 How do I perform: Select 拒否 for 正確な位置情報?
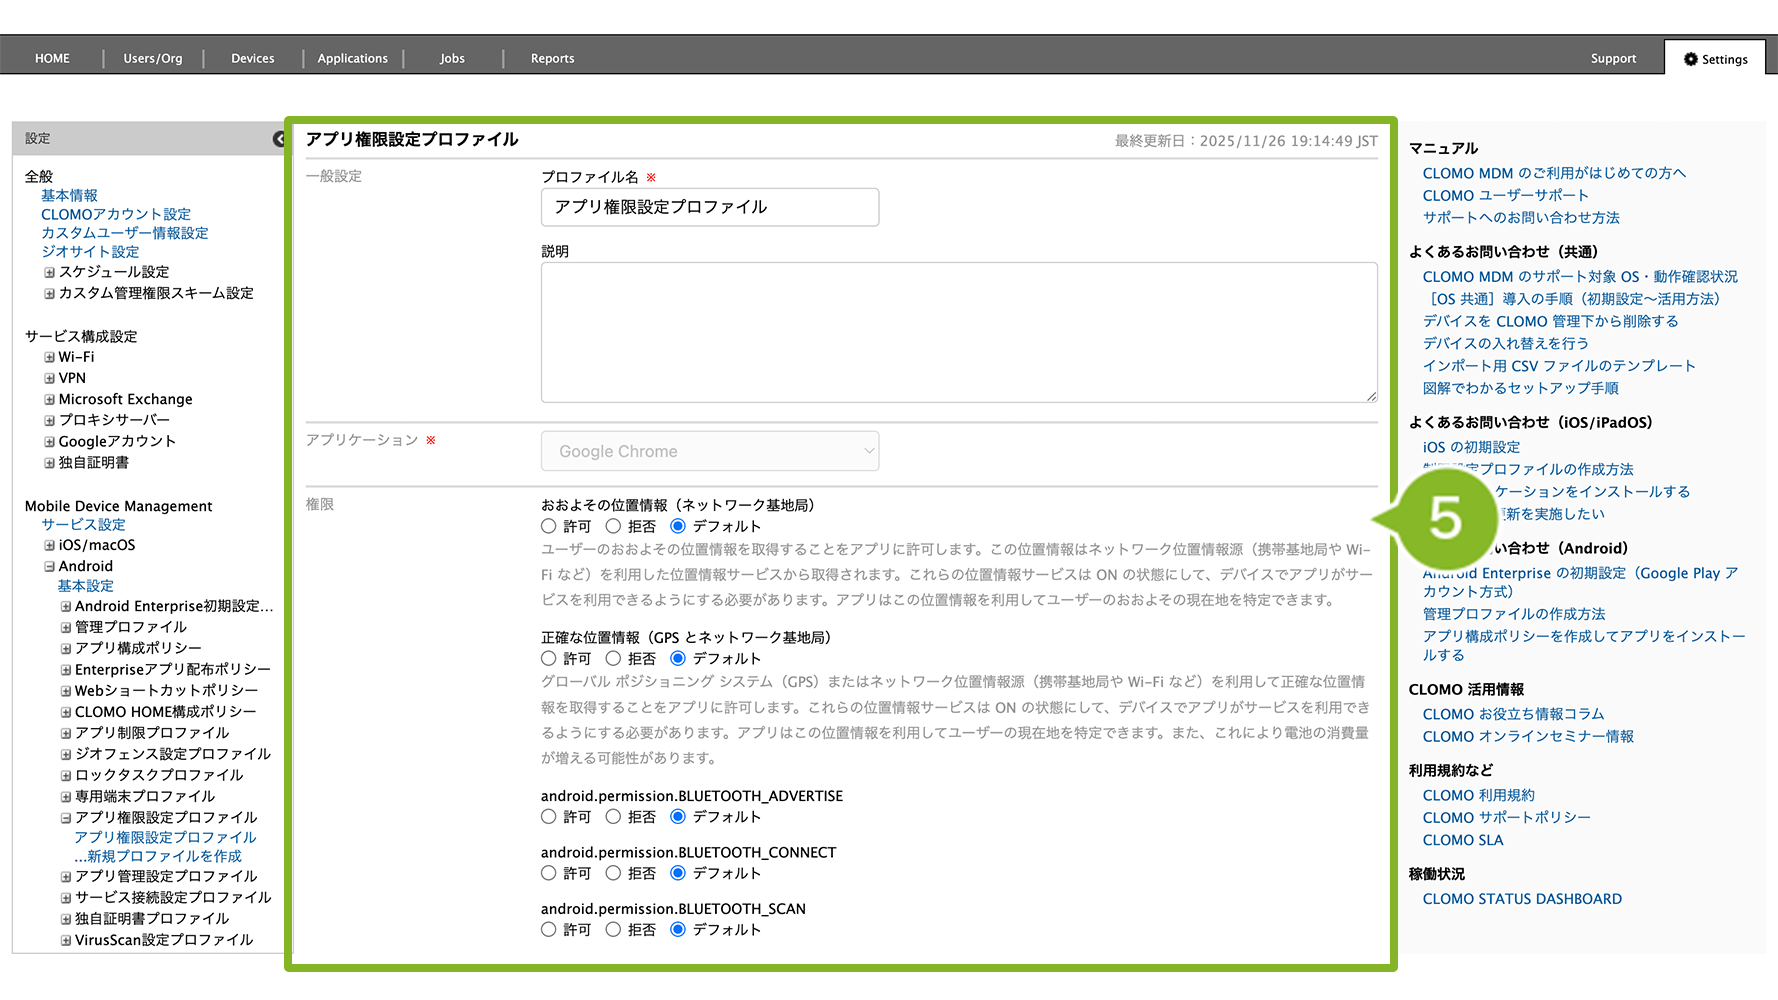(x=613, y=658)
